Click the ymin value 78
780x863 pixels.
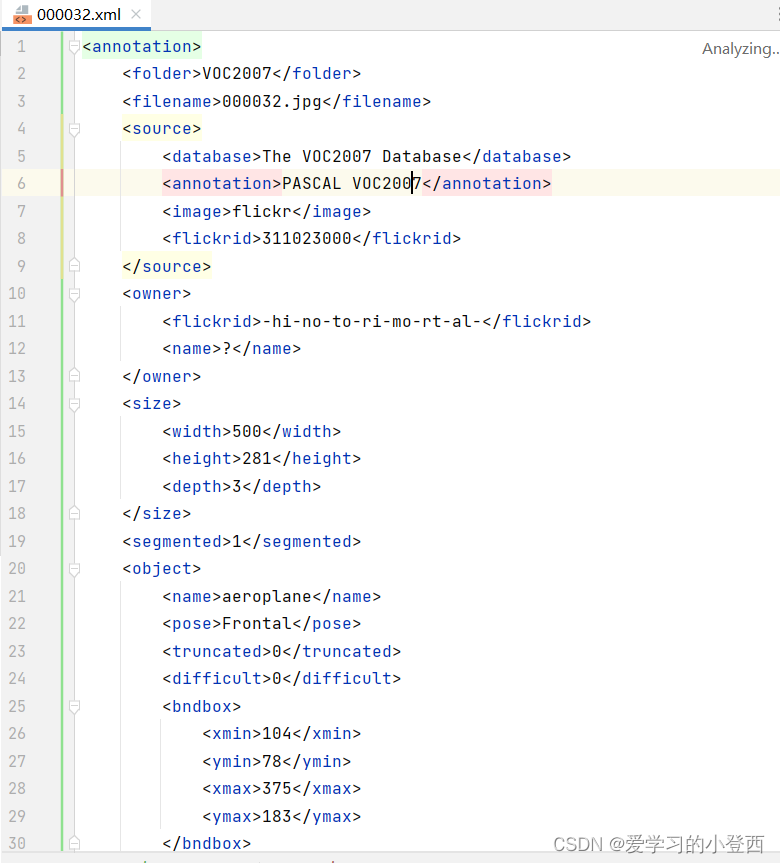point(272,762)
